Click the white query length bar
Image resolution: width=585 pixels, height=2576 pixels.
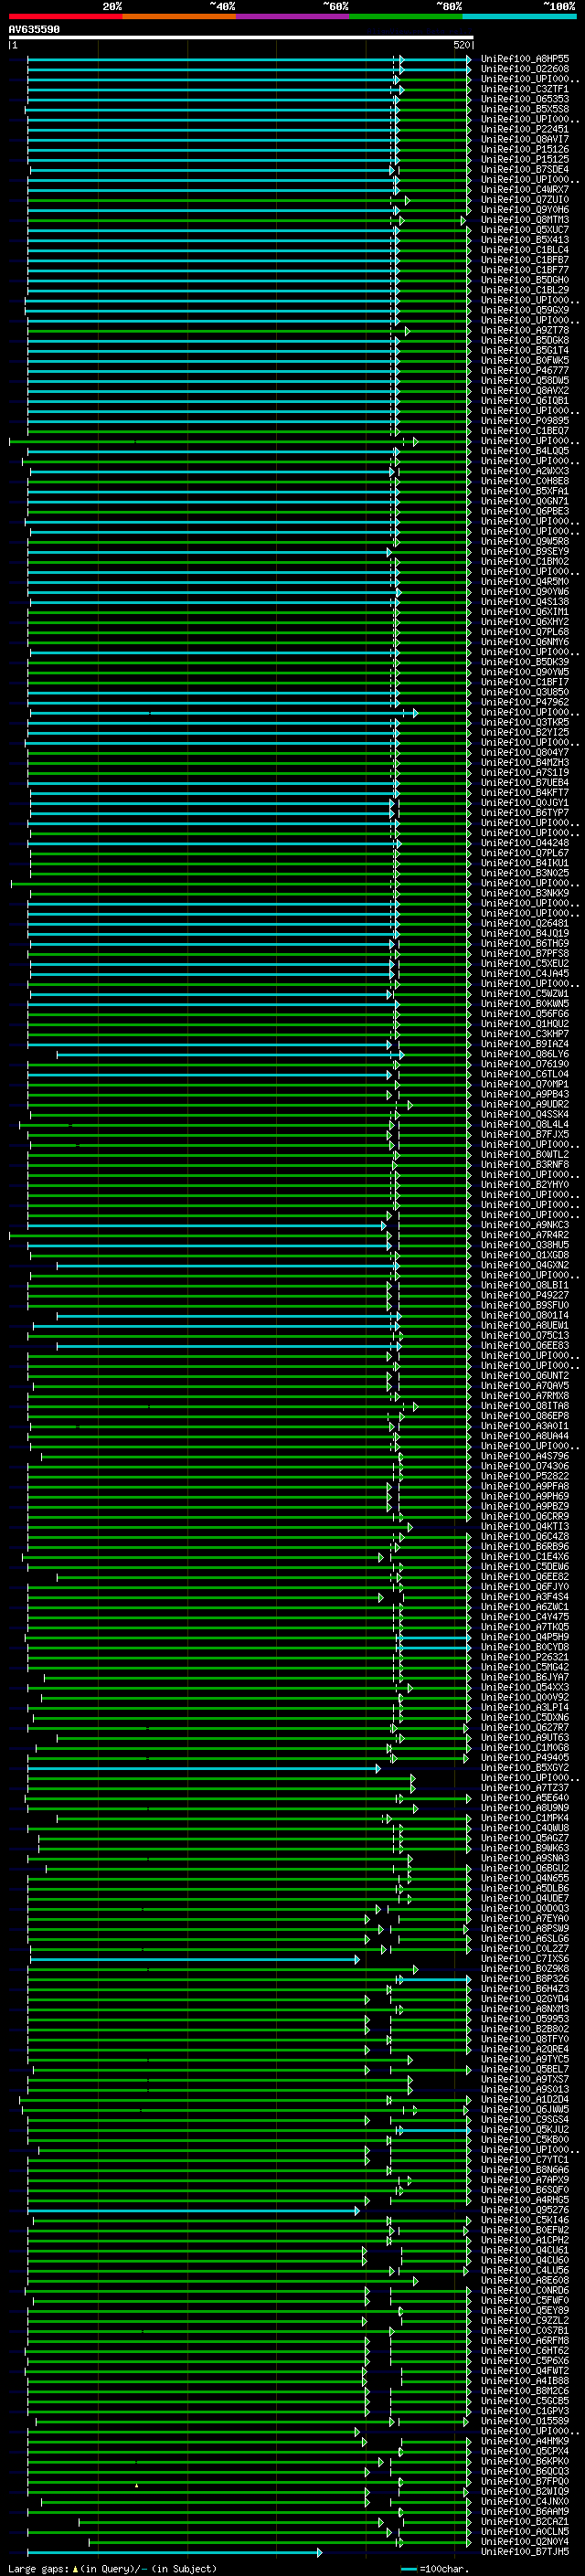[x=241, y=38]
